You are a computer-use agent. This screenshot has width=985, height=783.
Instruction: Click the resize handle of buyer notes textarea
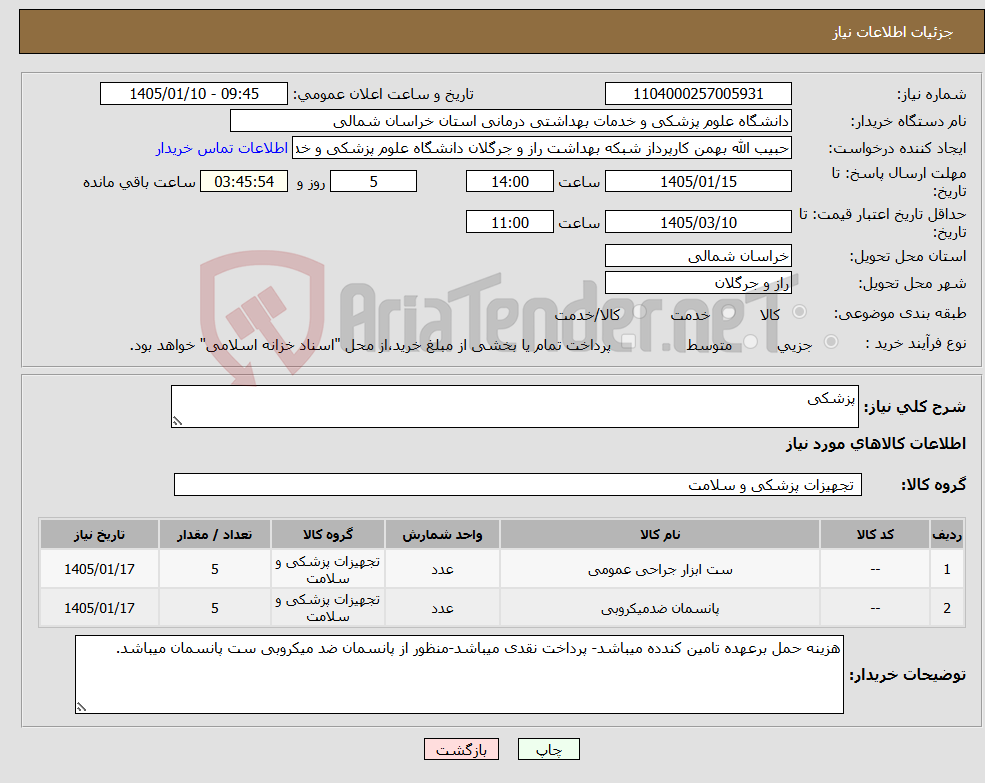(81, 707)
